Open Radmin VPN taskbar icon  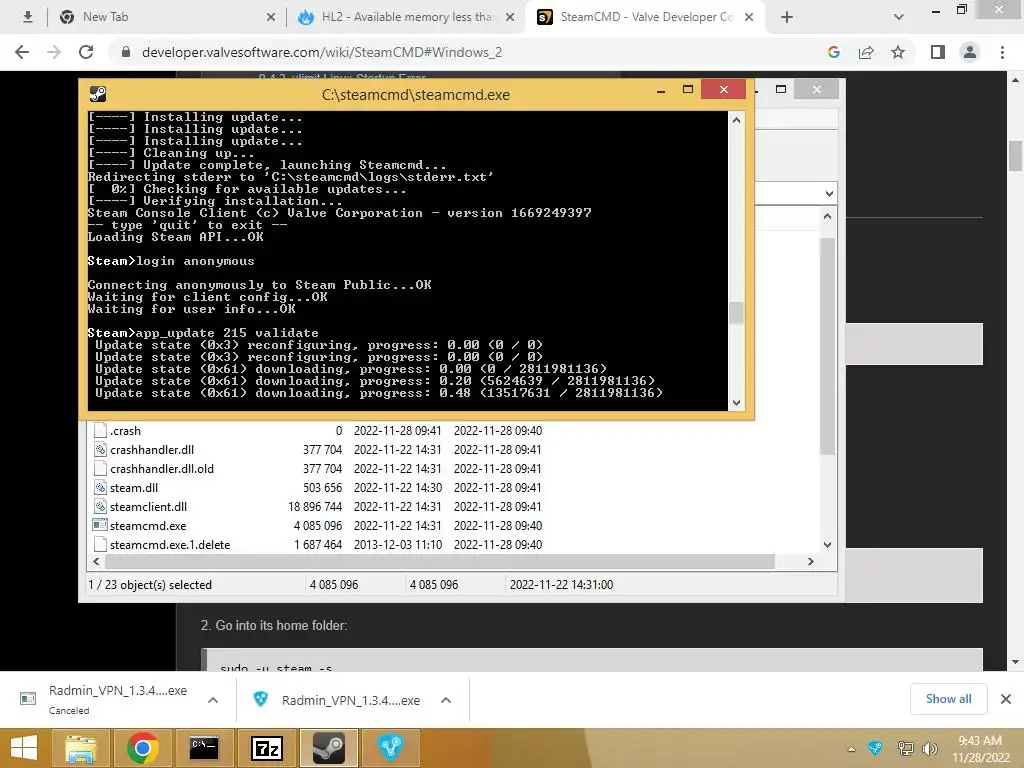click(x=391, y=748)
